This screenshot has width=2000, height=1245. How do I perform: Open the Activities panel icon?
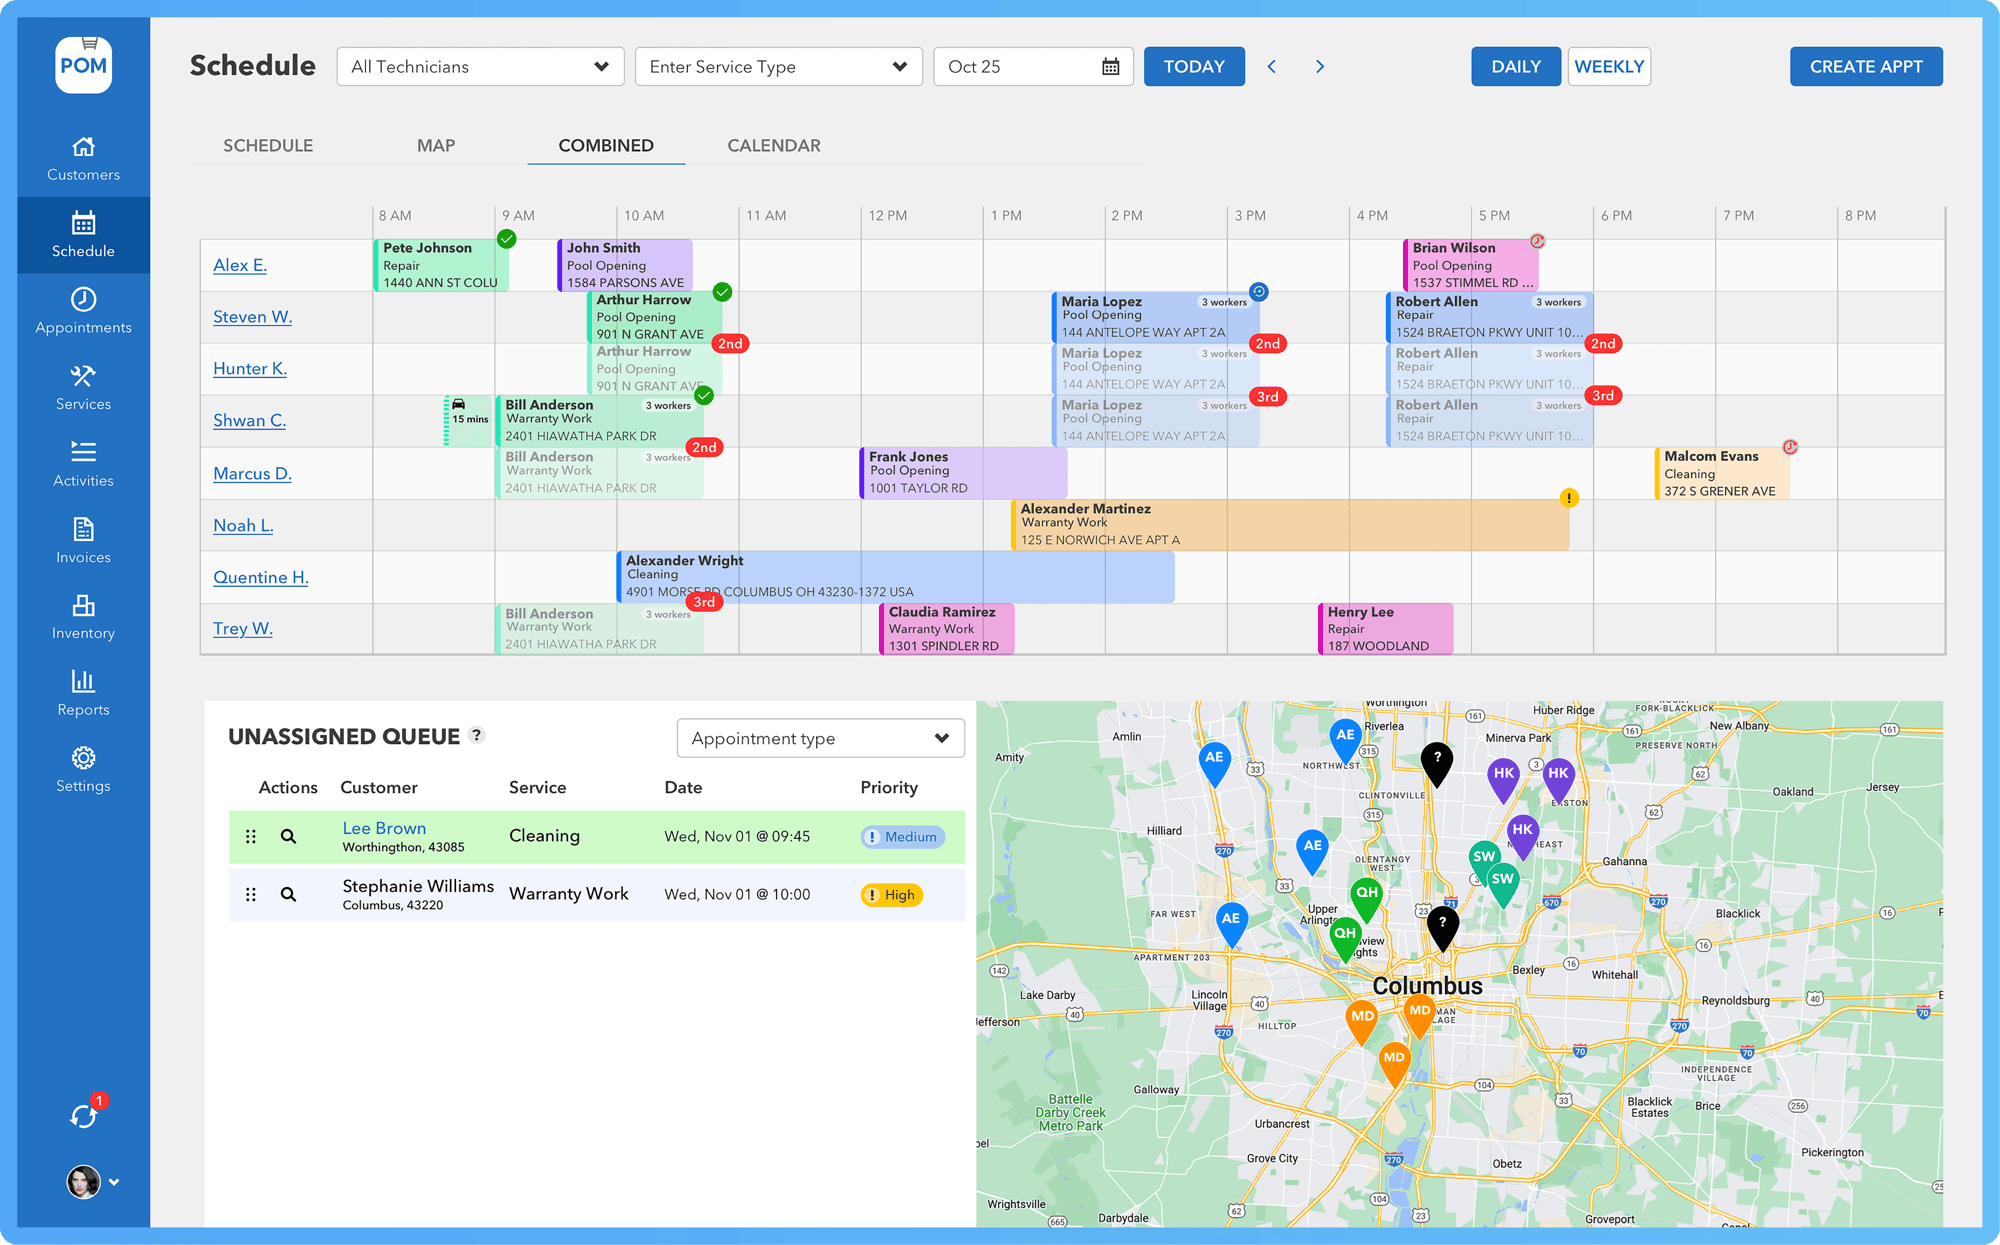(x=83, y=462)
